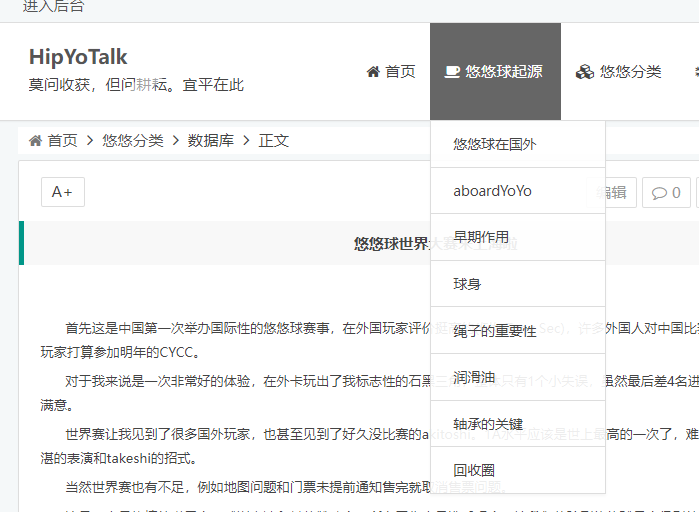Screen dimensions: 699x512
Task: Click the home icon in navigation bar
Action: [373, 72]
